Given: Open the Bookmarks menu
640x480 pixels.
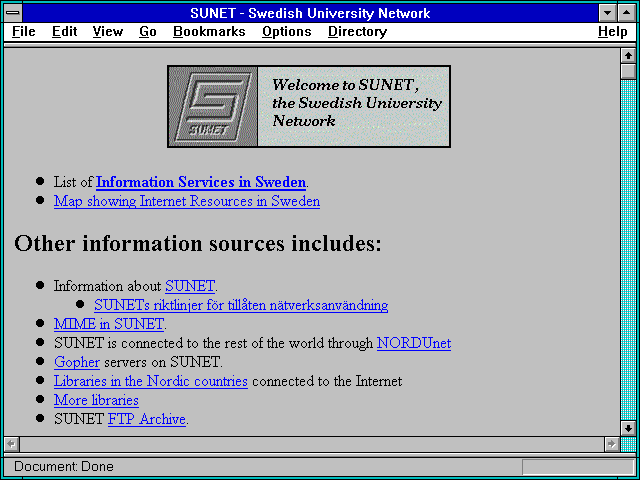Looking at the screenshot, I should click(x=209, y=32).
